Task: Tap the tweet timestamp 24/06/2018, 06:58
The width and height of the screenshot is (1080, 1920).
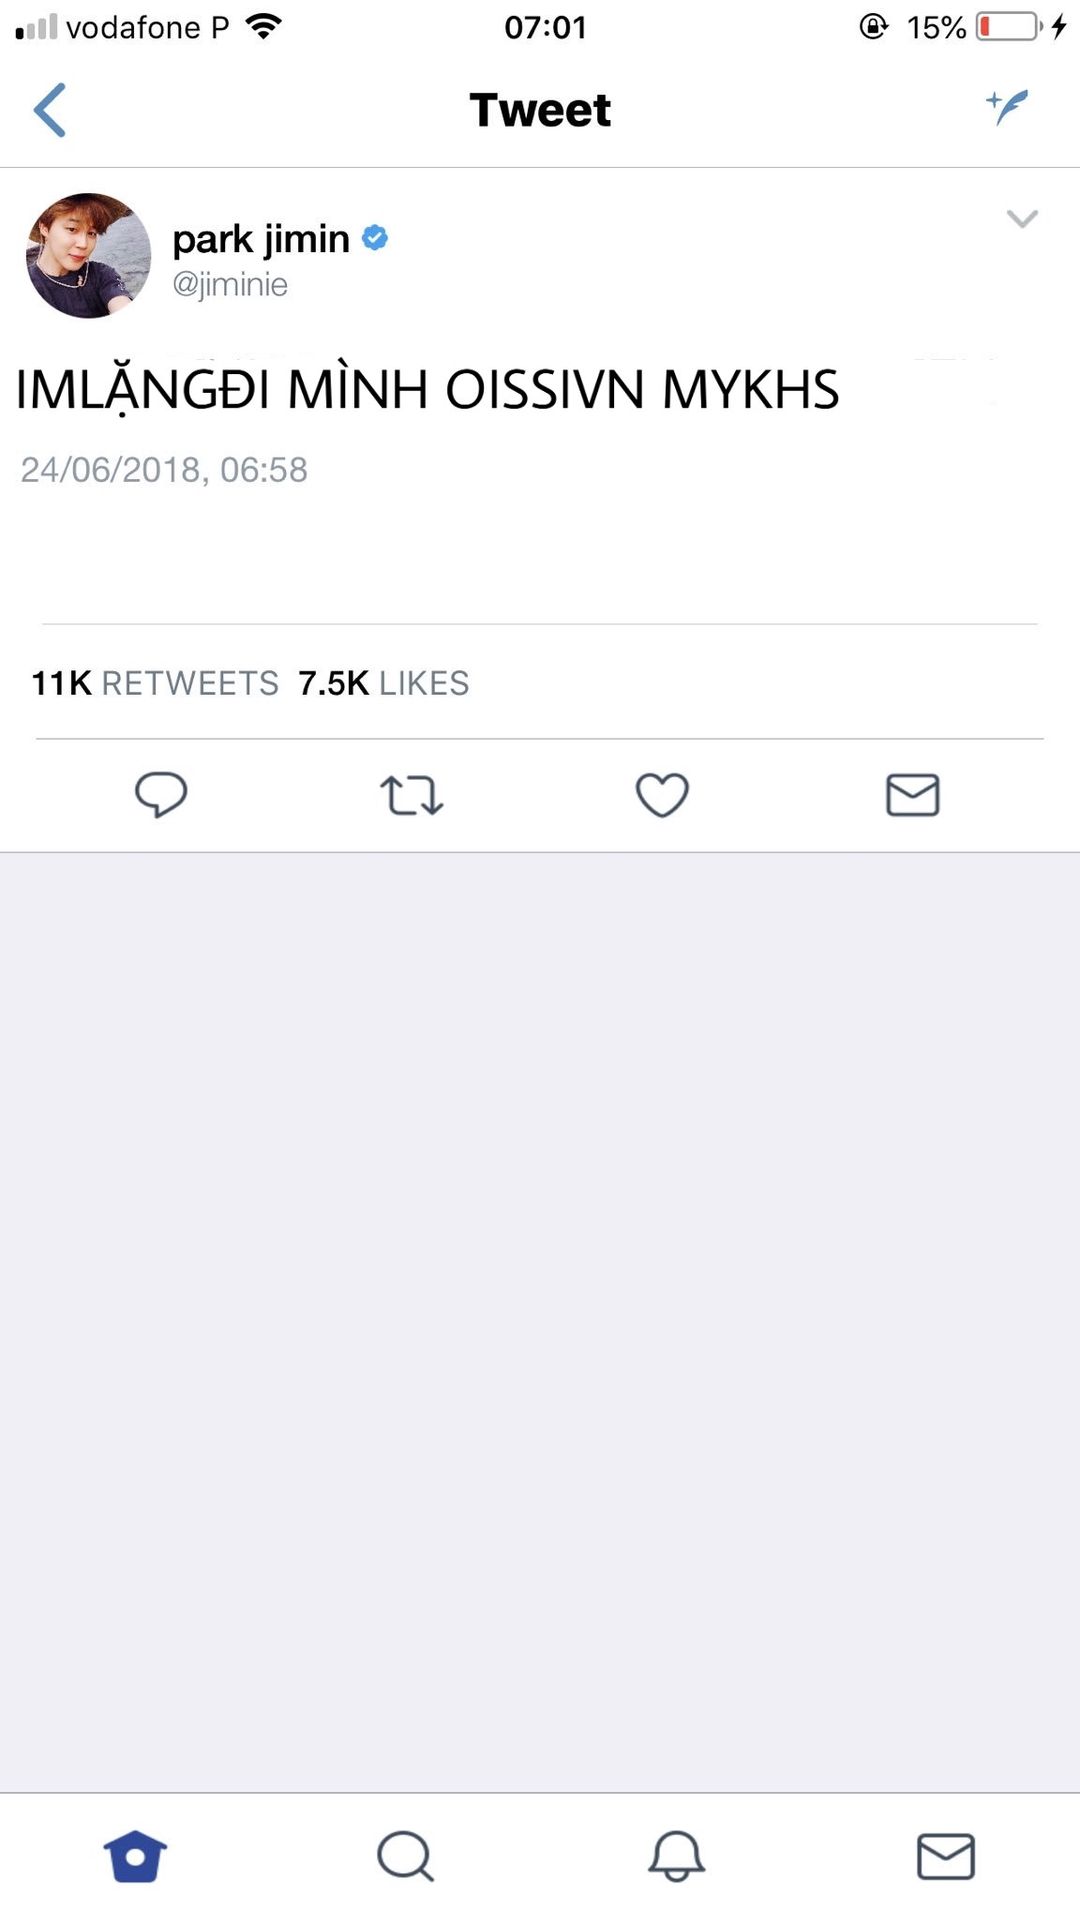Action: point(164,470)
